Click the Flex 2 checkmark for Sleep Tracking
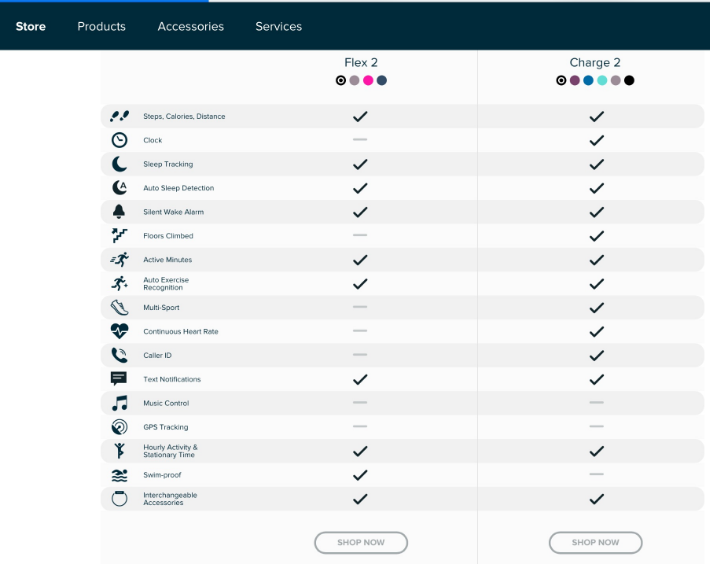Image resolution: width=710 pixels, height=564 pixels. click(x=360, y=164)
